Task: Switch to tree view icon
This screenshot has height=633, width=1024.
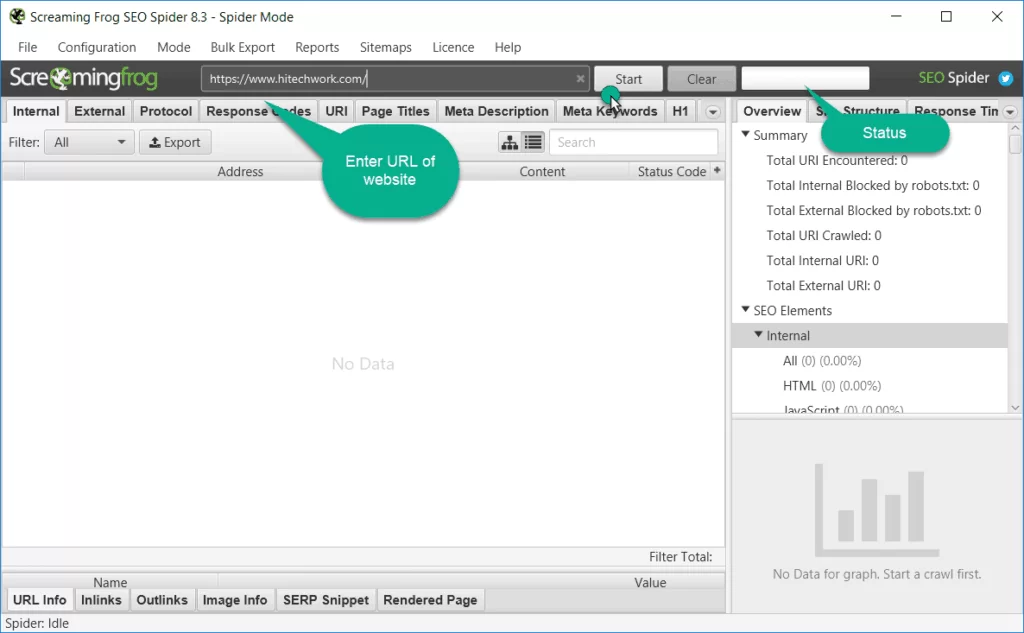Action: coord(509,142)
